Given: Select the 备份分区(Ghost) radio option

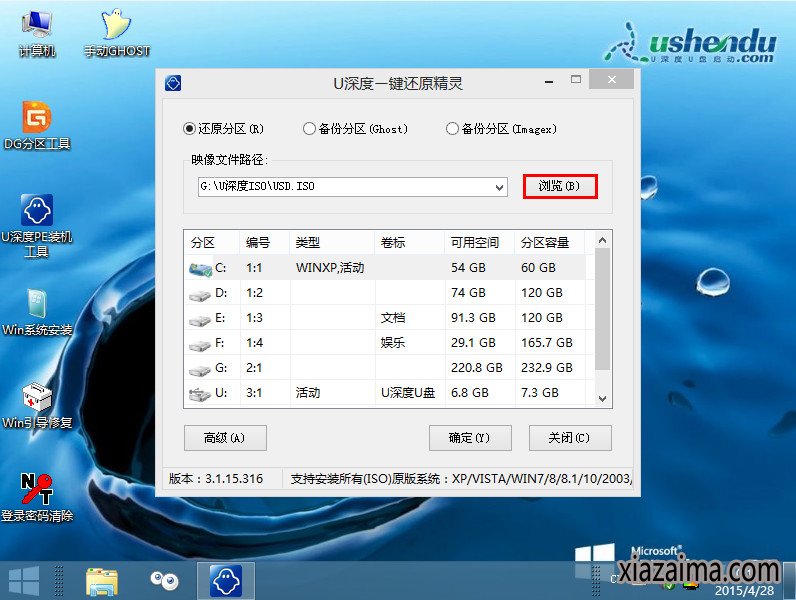Looking at the screenshot, I should pos(309,129).
